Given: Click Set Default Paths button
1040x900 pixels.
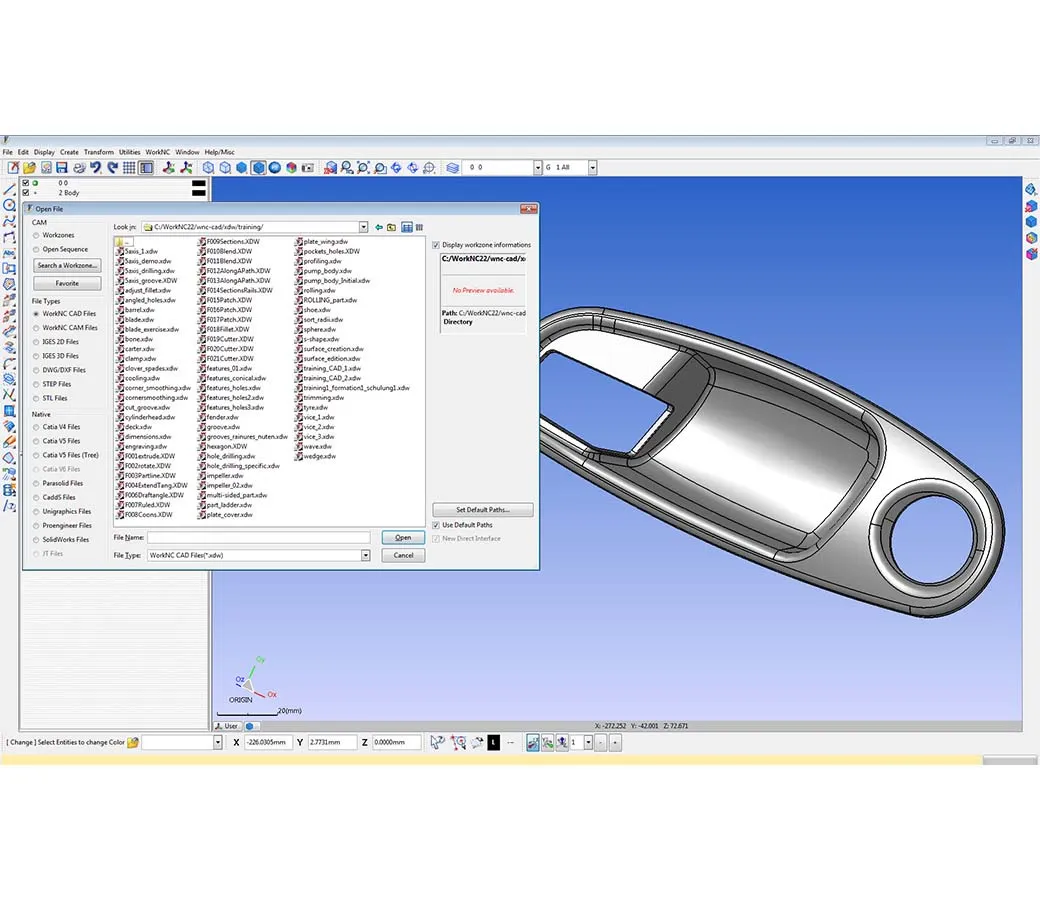Looking at the screenshot, I should pos(483,510).
